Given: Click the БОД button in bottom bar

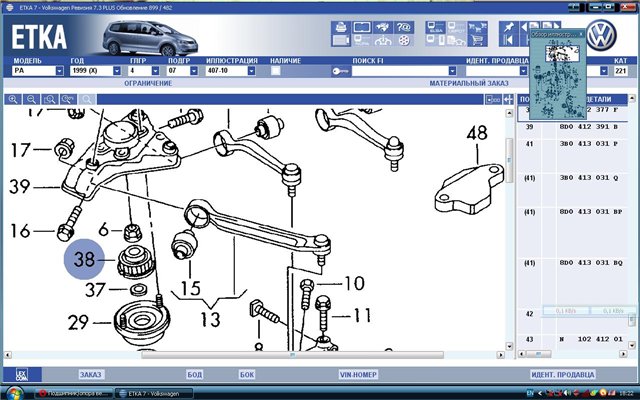Looking at the screenshot, I should pyautogui.click(x=195, y=374).
